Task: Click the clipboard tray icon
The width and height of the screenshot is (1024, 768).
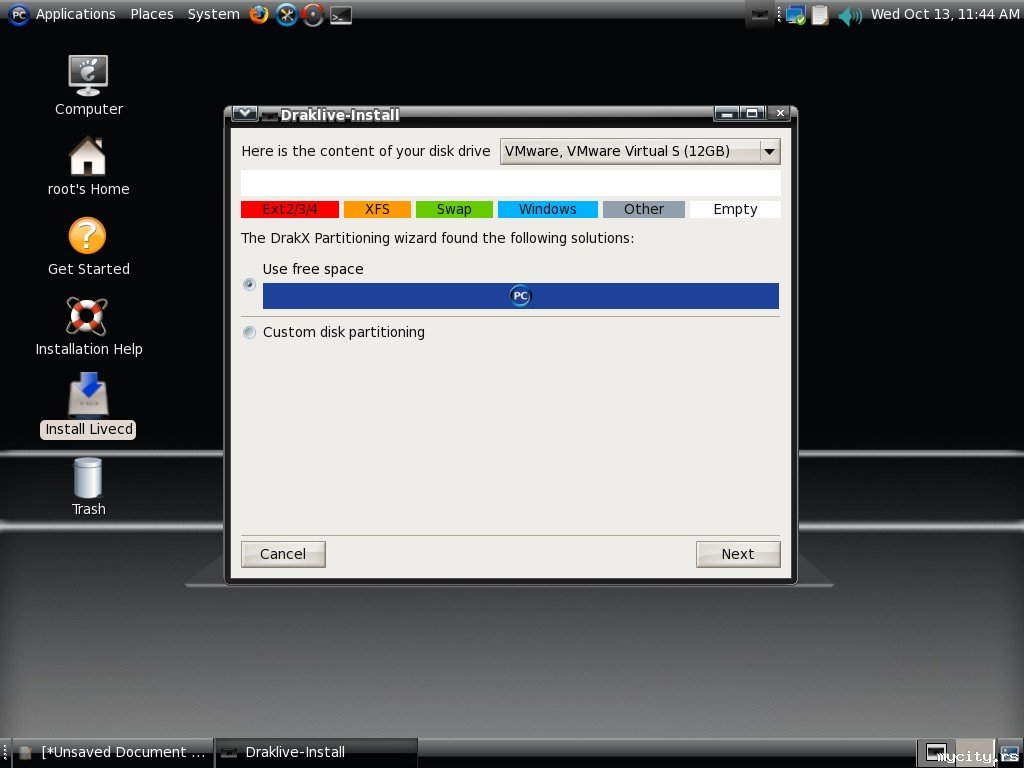Action: tap(820, 14)
